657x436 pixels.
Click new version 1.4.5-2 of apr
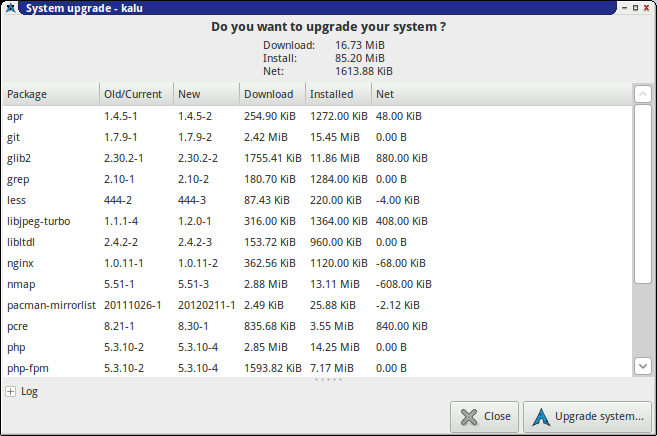coord(195,116)
